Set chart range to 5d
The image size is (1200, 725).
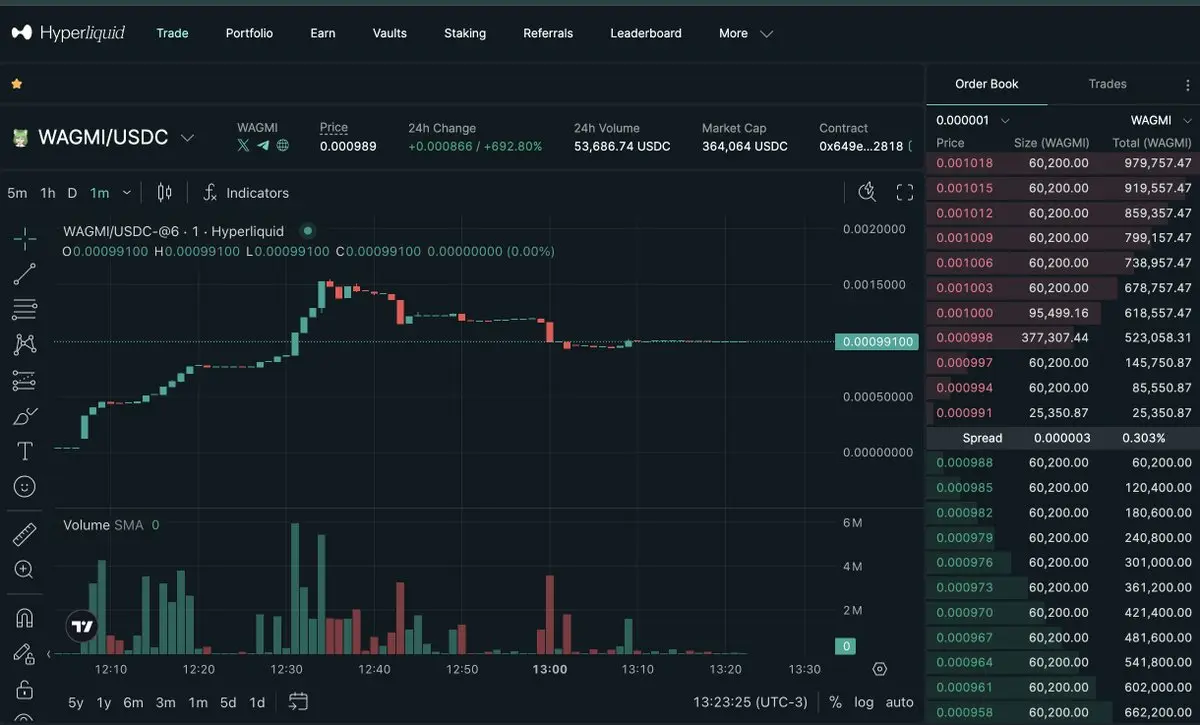click(x=228, y=702)
